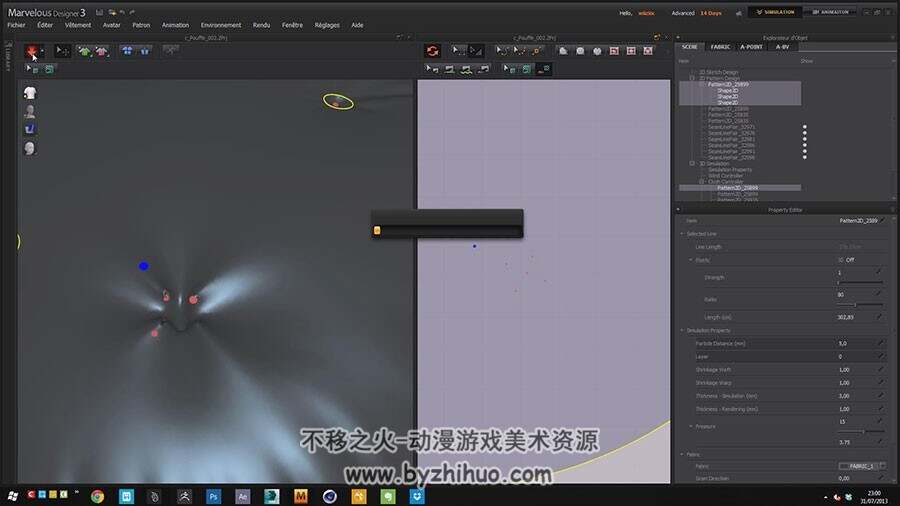Click the red simulate button in 3D toolbar

click(x=32, y=51)
